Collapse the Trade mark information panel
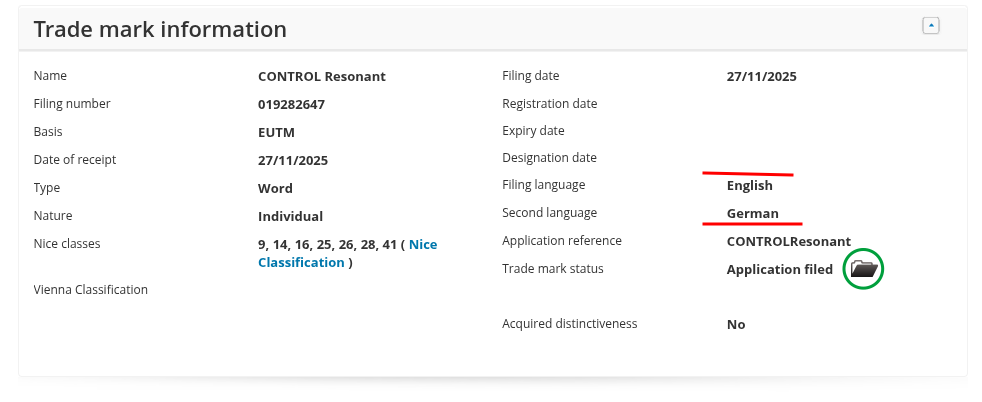 click(x=931, y=26)
